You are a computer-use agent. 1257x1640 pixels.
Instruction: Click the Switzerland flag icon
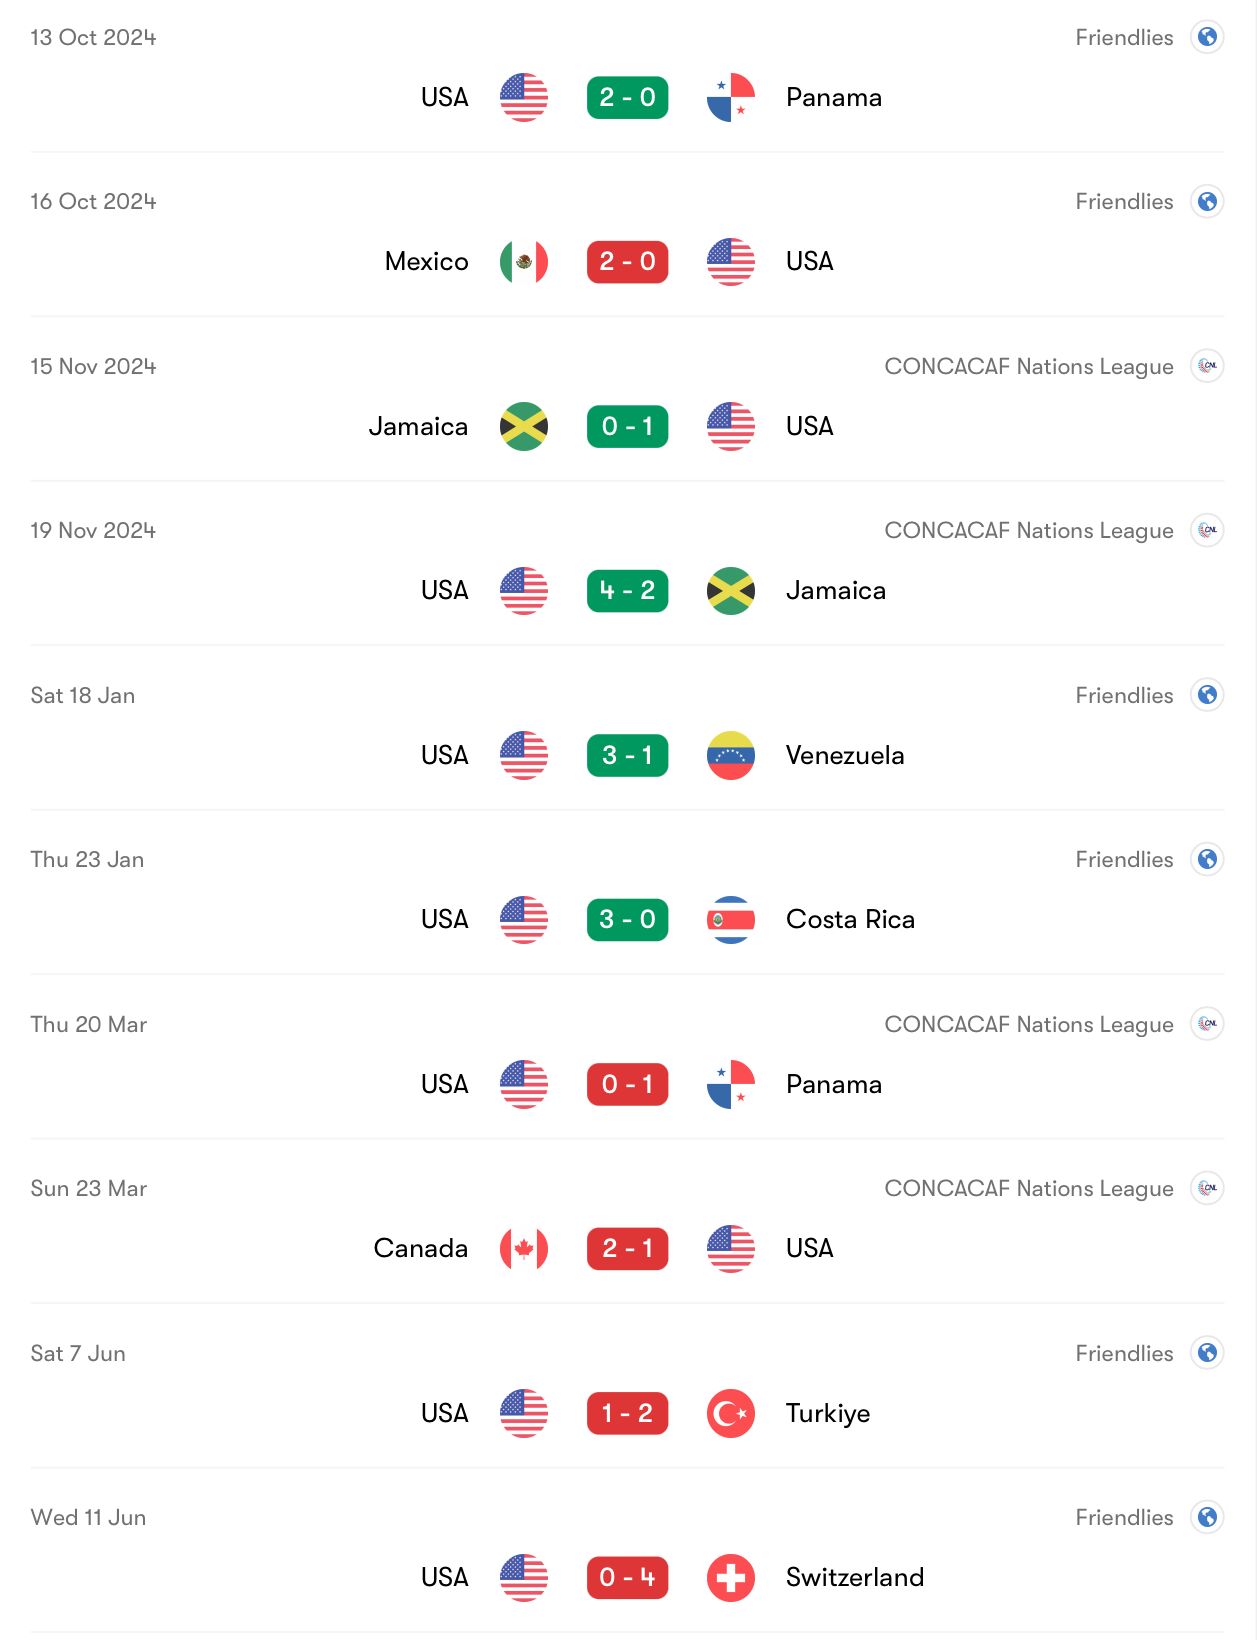click(731, 1578)
